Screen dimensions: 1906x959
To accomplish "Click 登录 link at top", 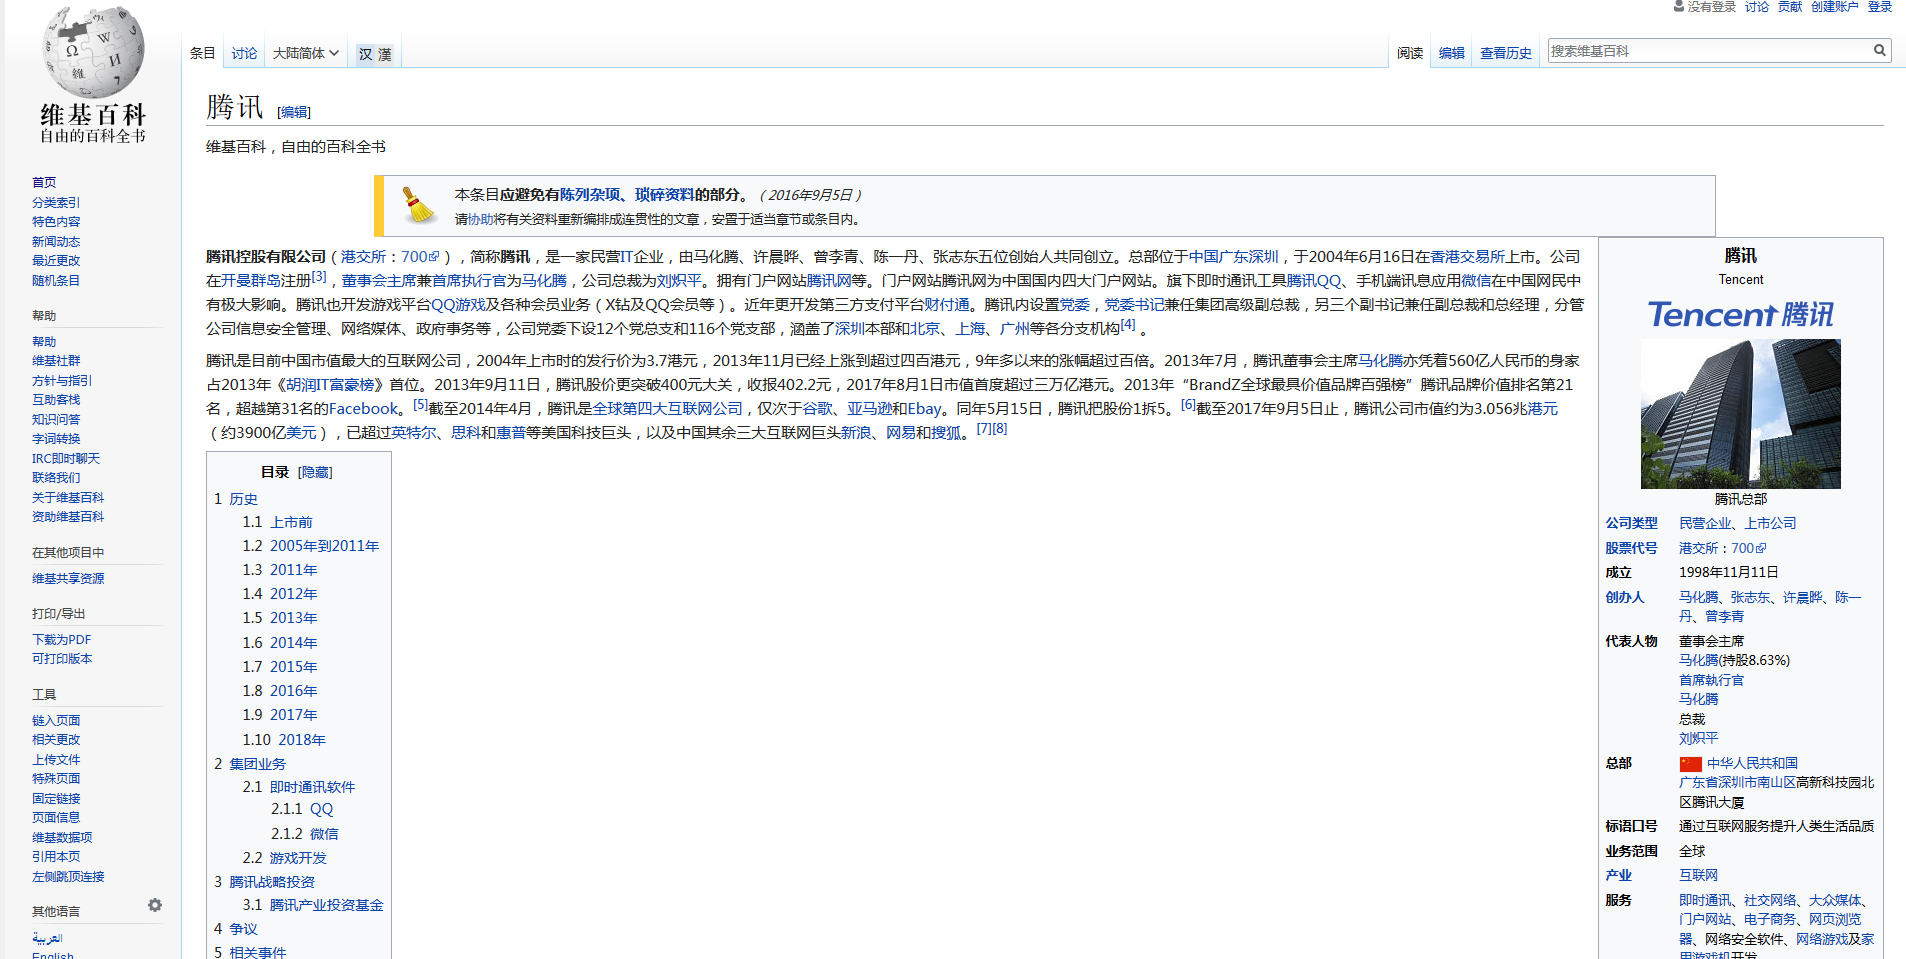I will 1880,7.
